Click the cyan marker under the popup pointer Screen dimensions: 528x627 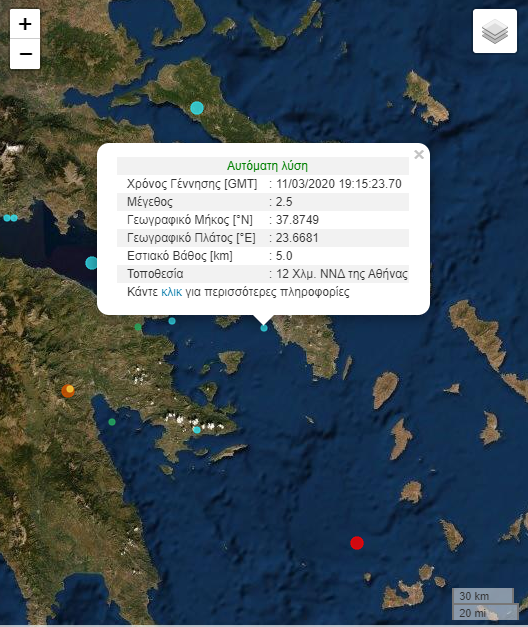[264, 328]
